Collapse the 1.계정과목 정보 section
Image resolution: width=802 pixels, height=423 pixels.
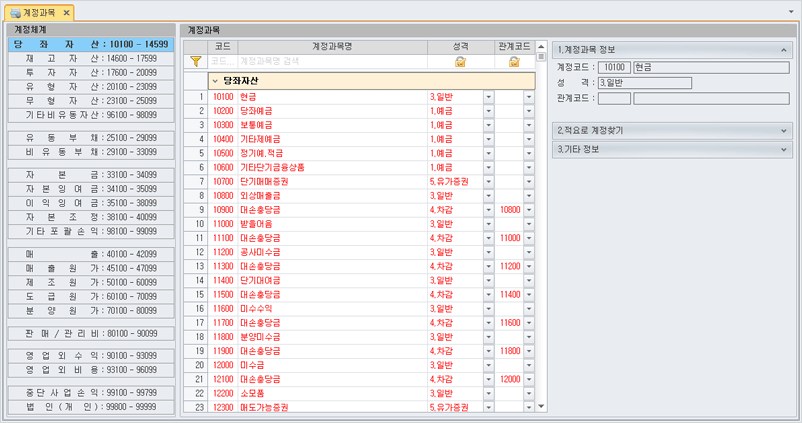point(784,50)
